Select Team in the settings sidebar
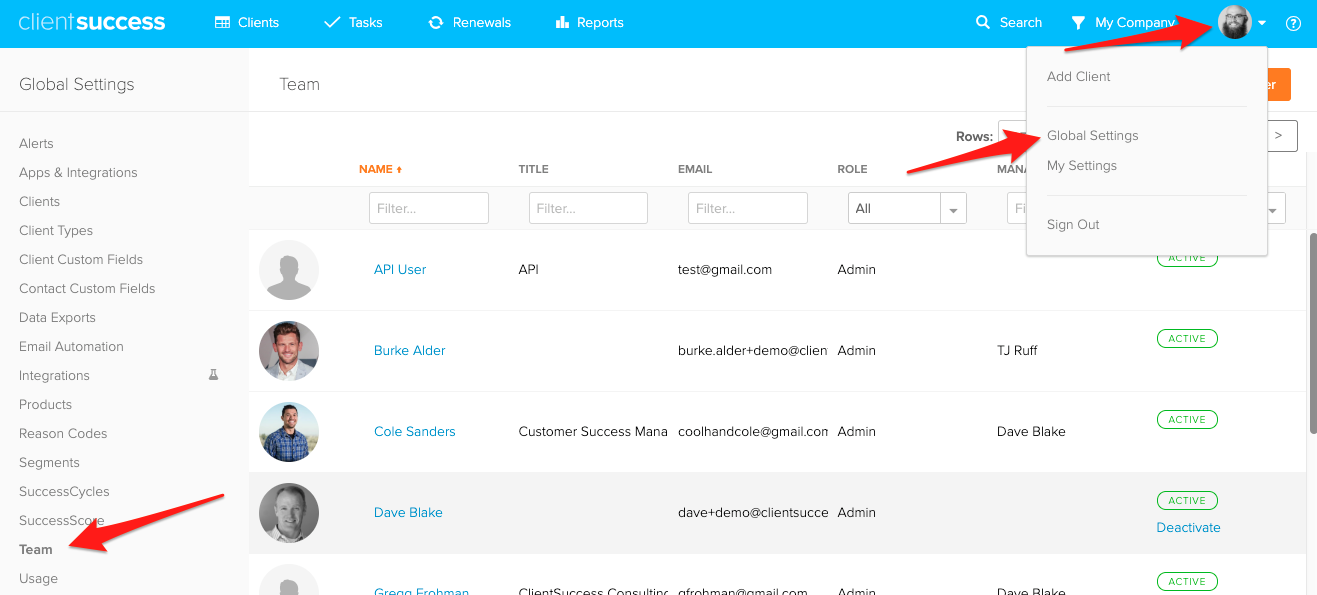The height and width of the screenshot is (595, 1317). tap(35, 549)
